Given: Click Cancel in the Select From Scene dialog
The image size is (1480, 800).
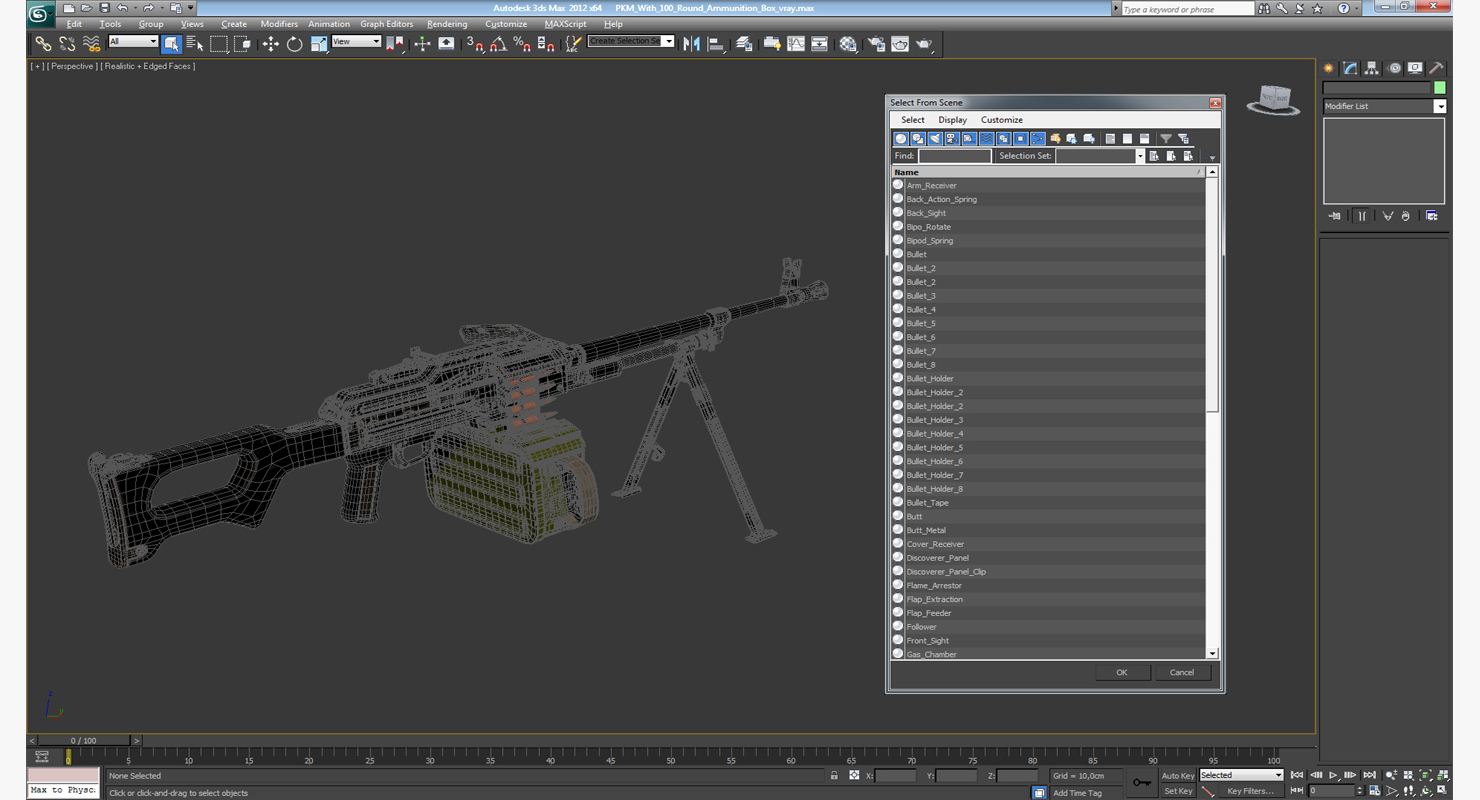Looking at the screenshot, I should tap(1182, 672).
